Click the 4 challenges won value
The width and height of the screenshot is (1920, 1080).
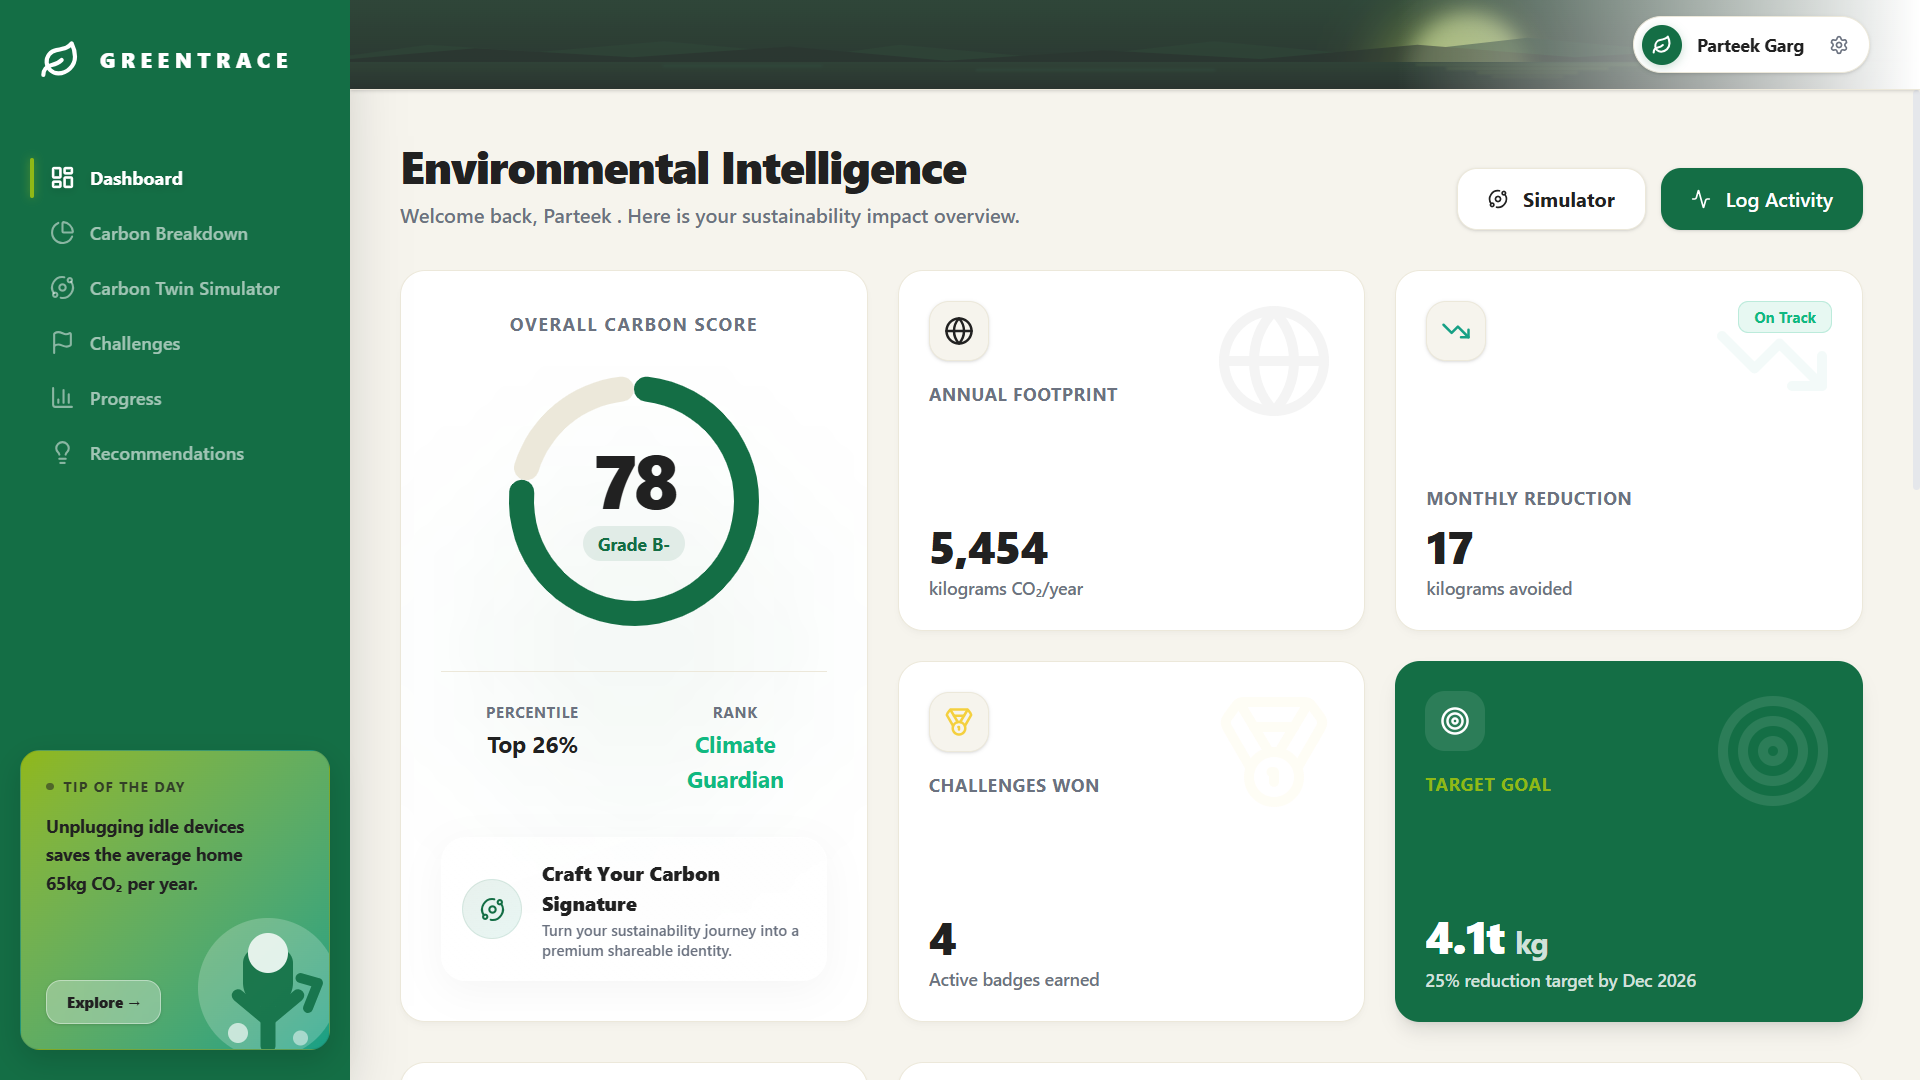pyautogui.click(x=942, y=939)
